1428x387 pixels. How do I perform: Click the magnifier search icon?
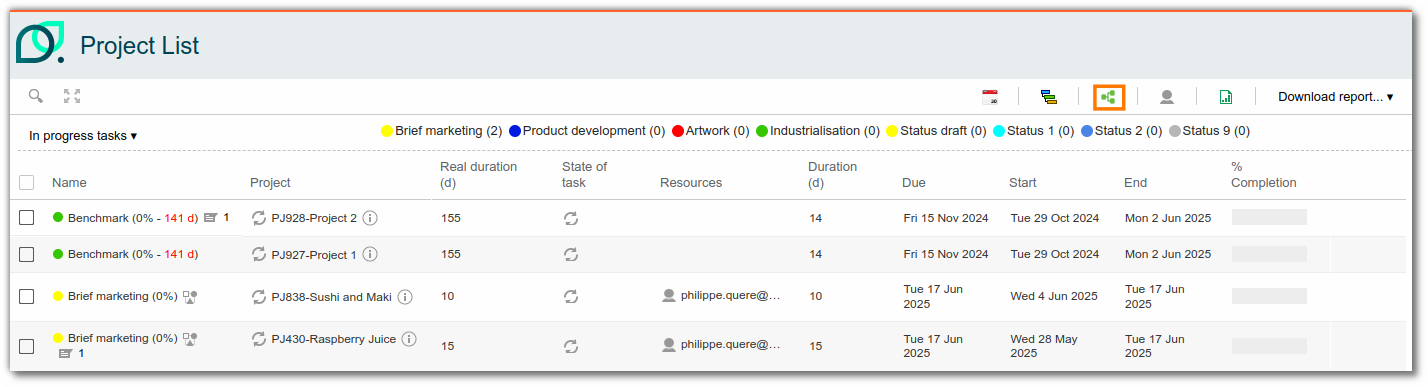point(36,96)
